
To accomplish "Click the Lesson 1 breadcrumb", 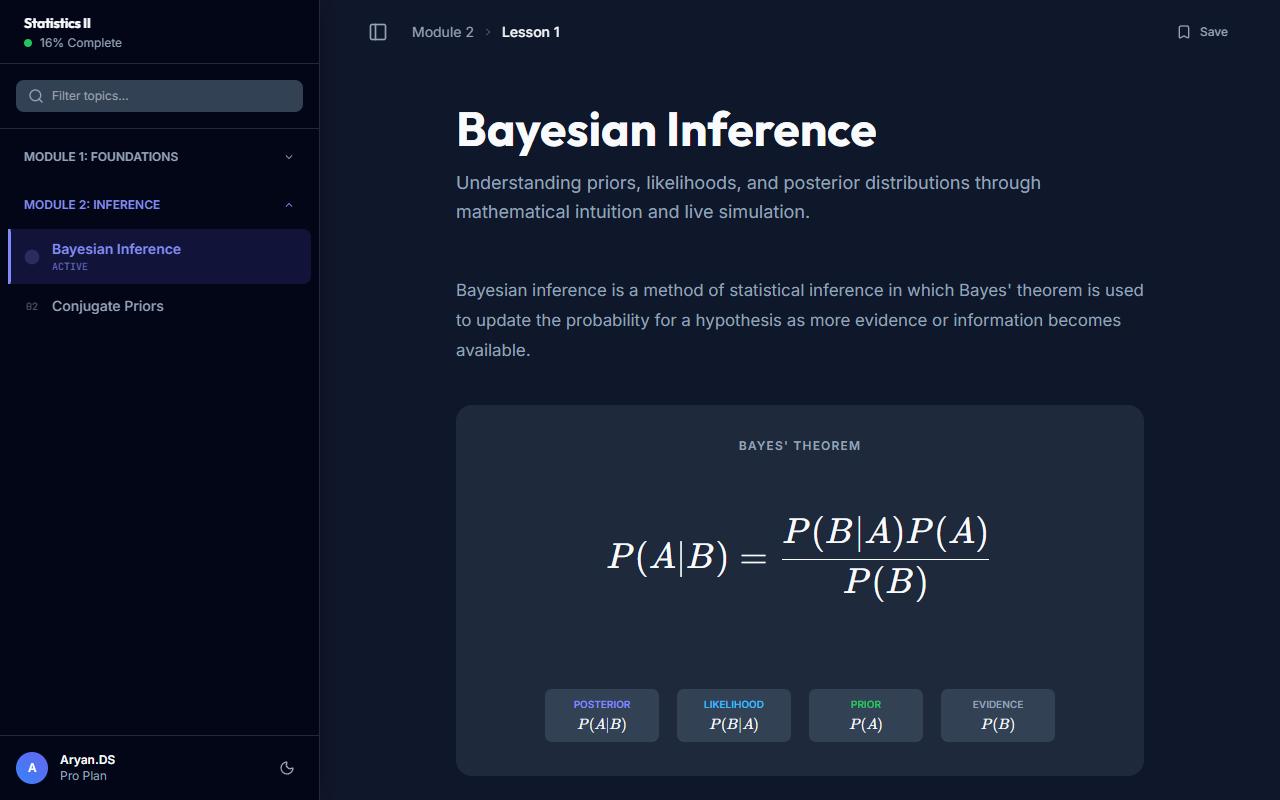I will click(x=531, y=32).
